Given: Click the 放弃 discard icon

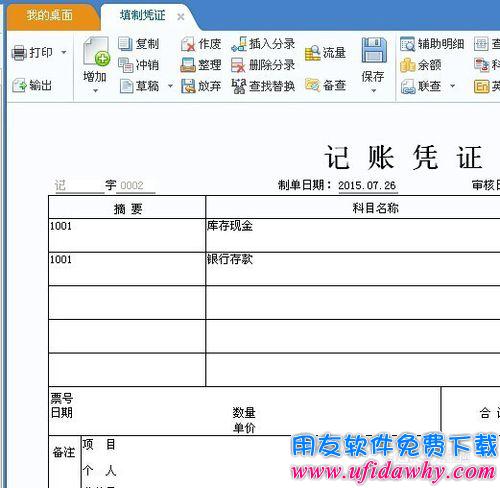Looking at the screenshot, I should (188, 86).
